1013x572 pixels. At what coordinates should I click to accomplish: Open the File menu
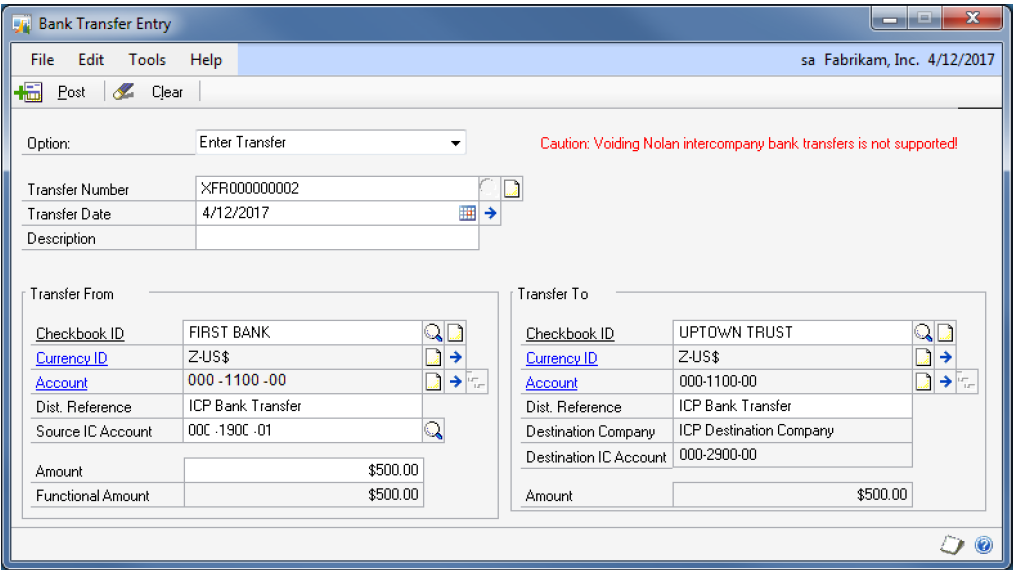pos(42,60)
